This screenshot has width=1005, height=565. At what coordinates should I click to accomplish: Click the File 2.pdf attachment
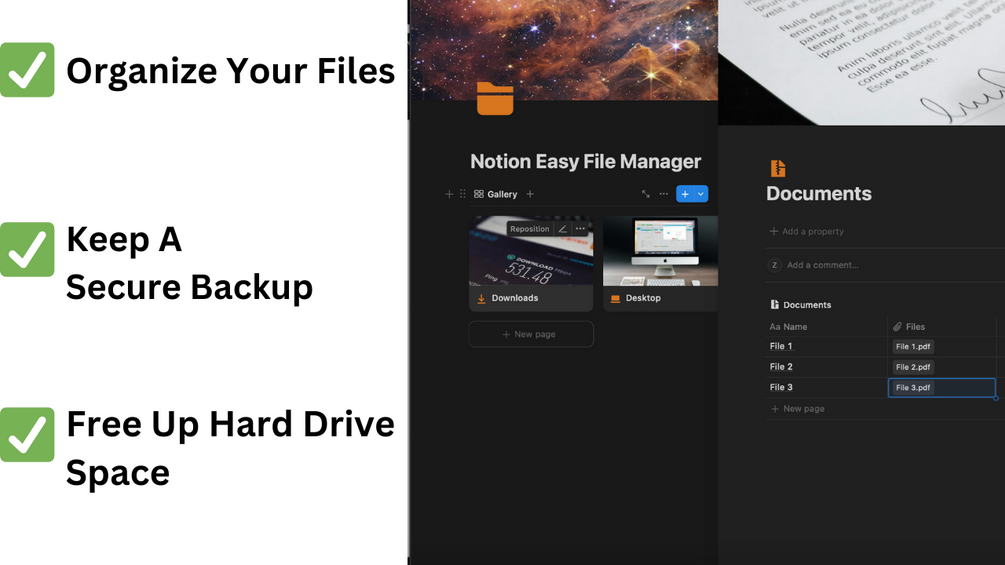click(913, 367)
